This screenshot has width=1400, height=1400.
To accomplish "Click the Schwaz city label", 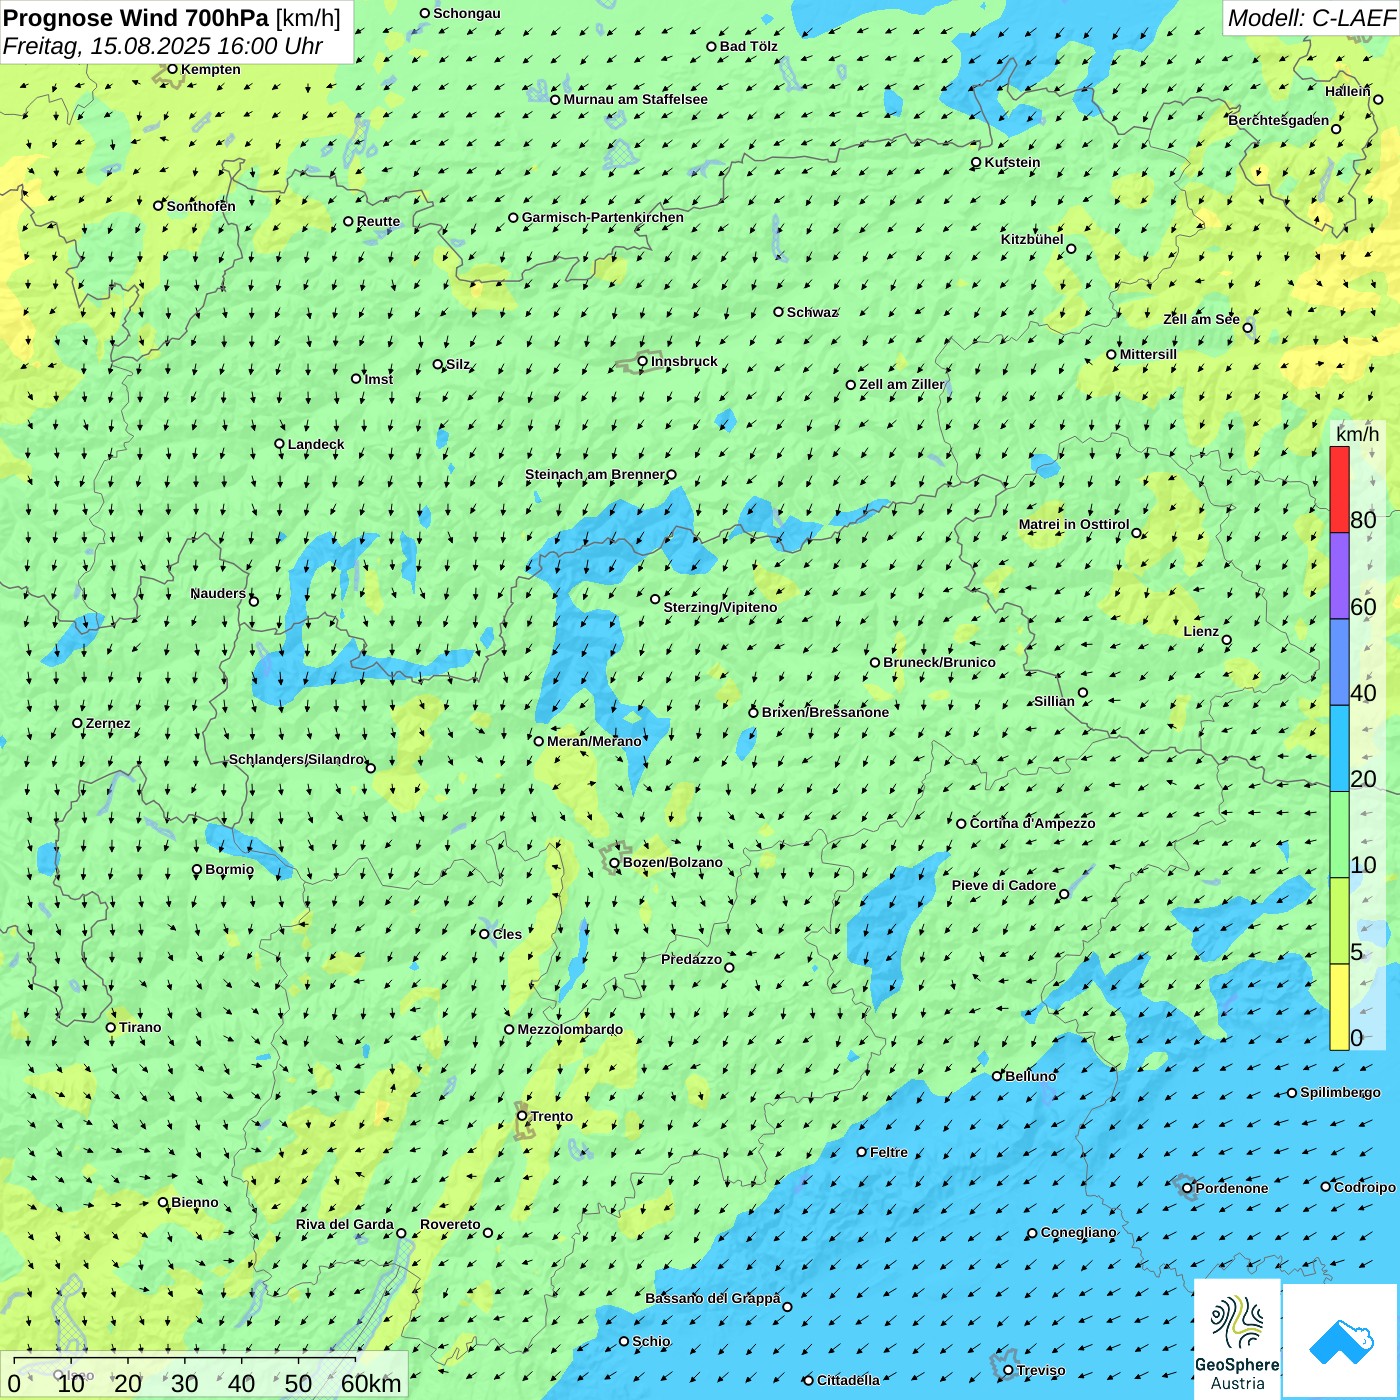I will pos(812,312).
